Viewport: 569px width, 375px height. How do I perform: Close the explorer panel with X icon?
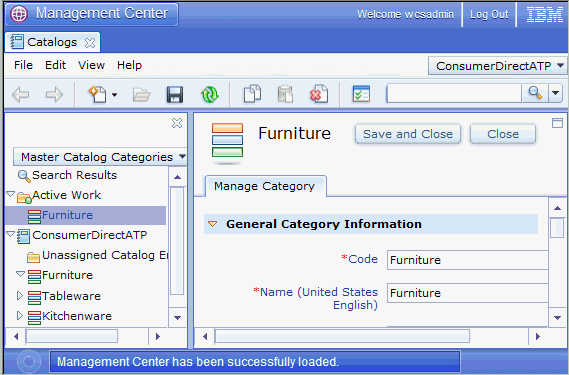[x=177, y=123]
